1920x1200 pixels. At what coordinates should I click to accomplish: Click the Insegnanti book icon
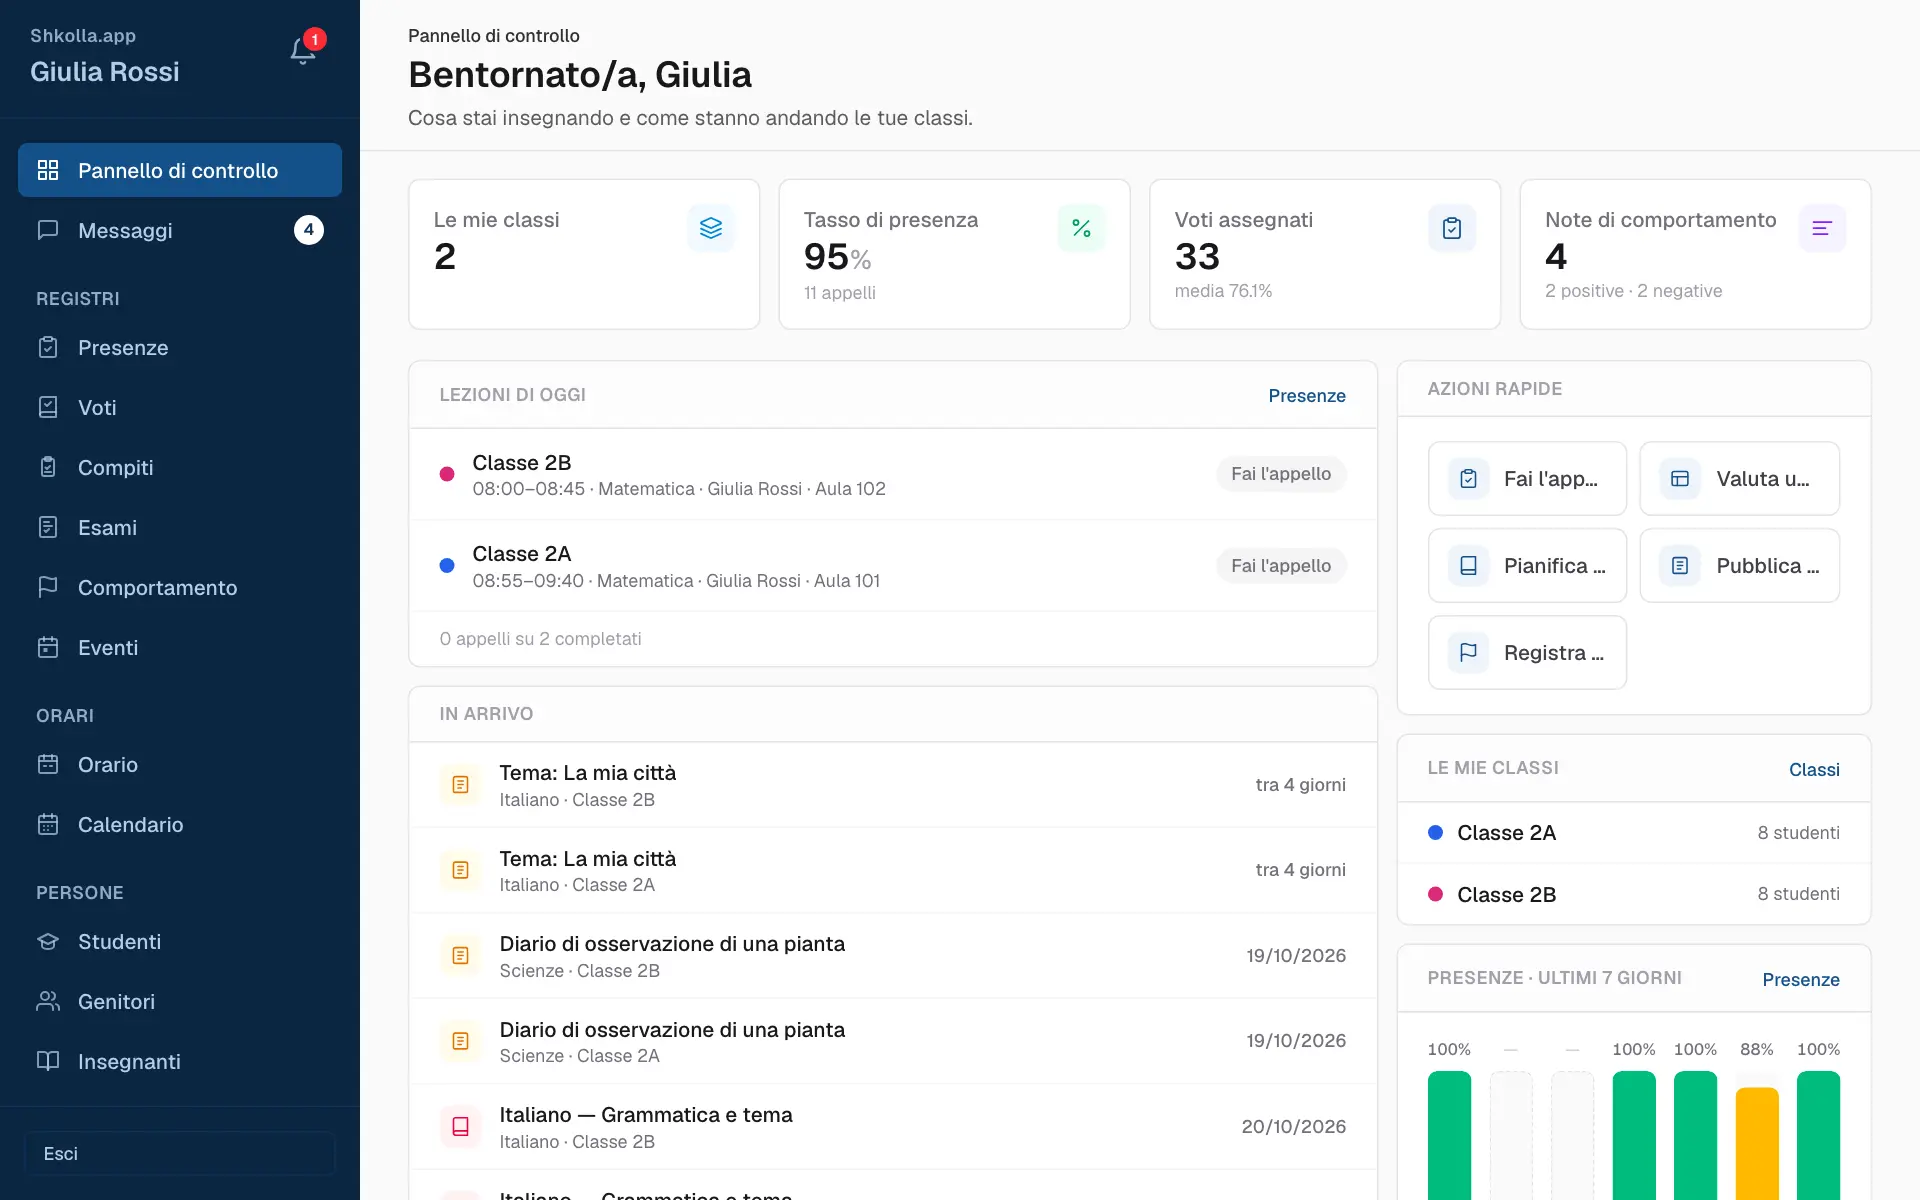click(48, 1061)
